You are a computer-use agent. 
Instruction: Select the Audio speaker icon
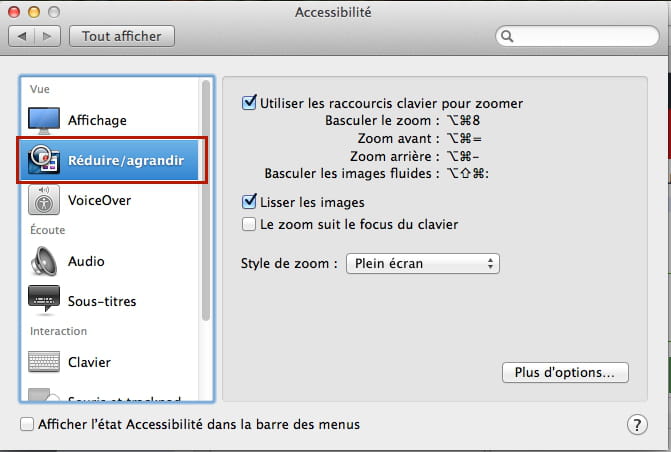(x=44, y=261)
